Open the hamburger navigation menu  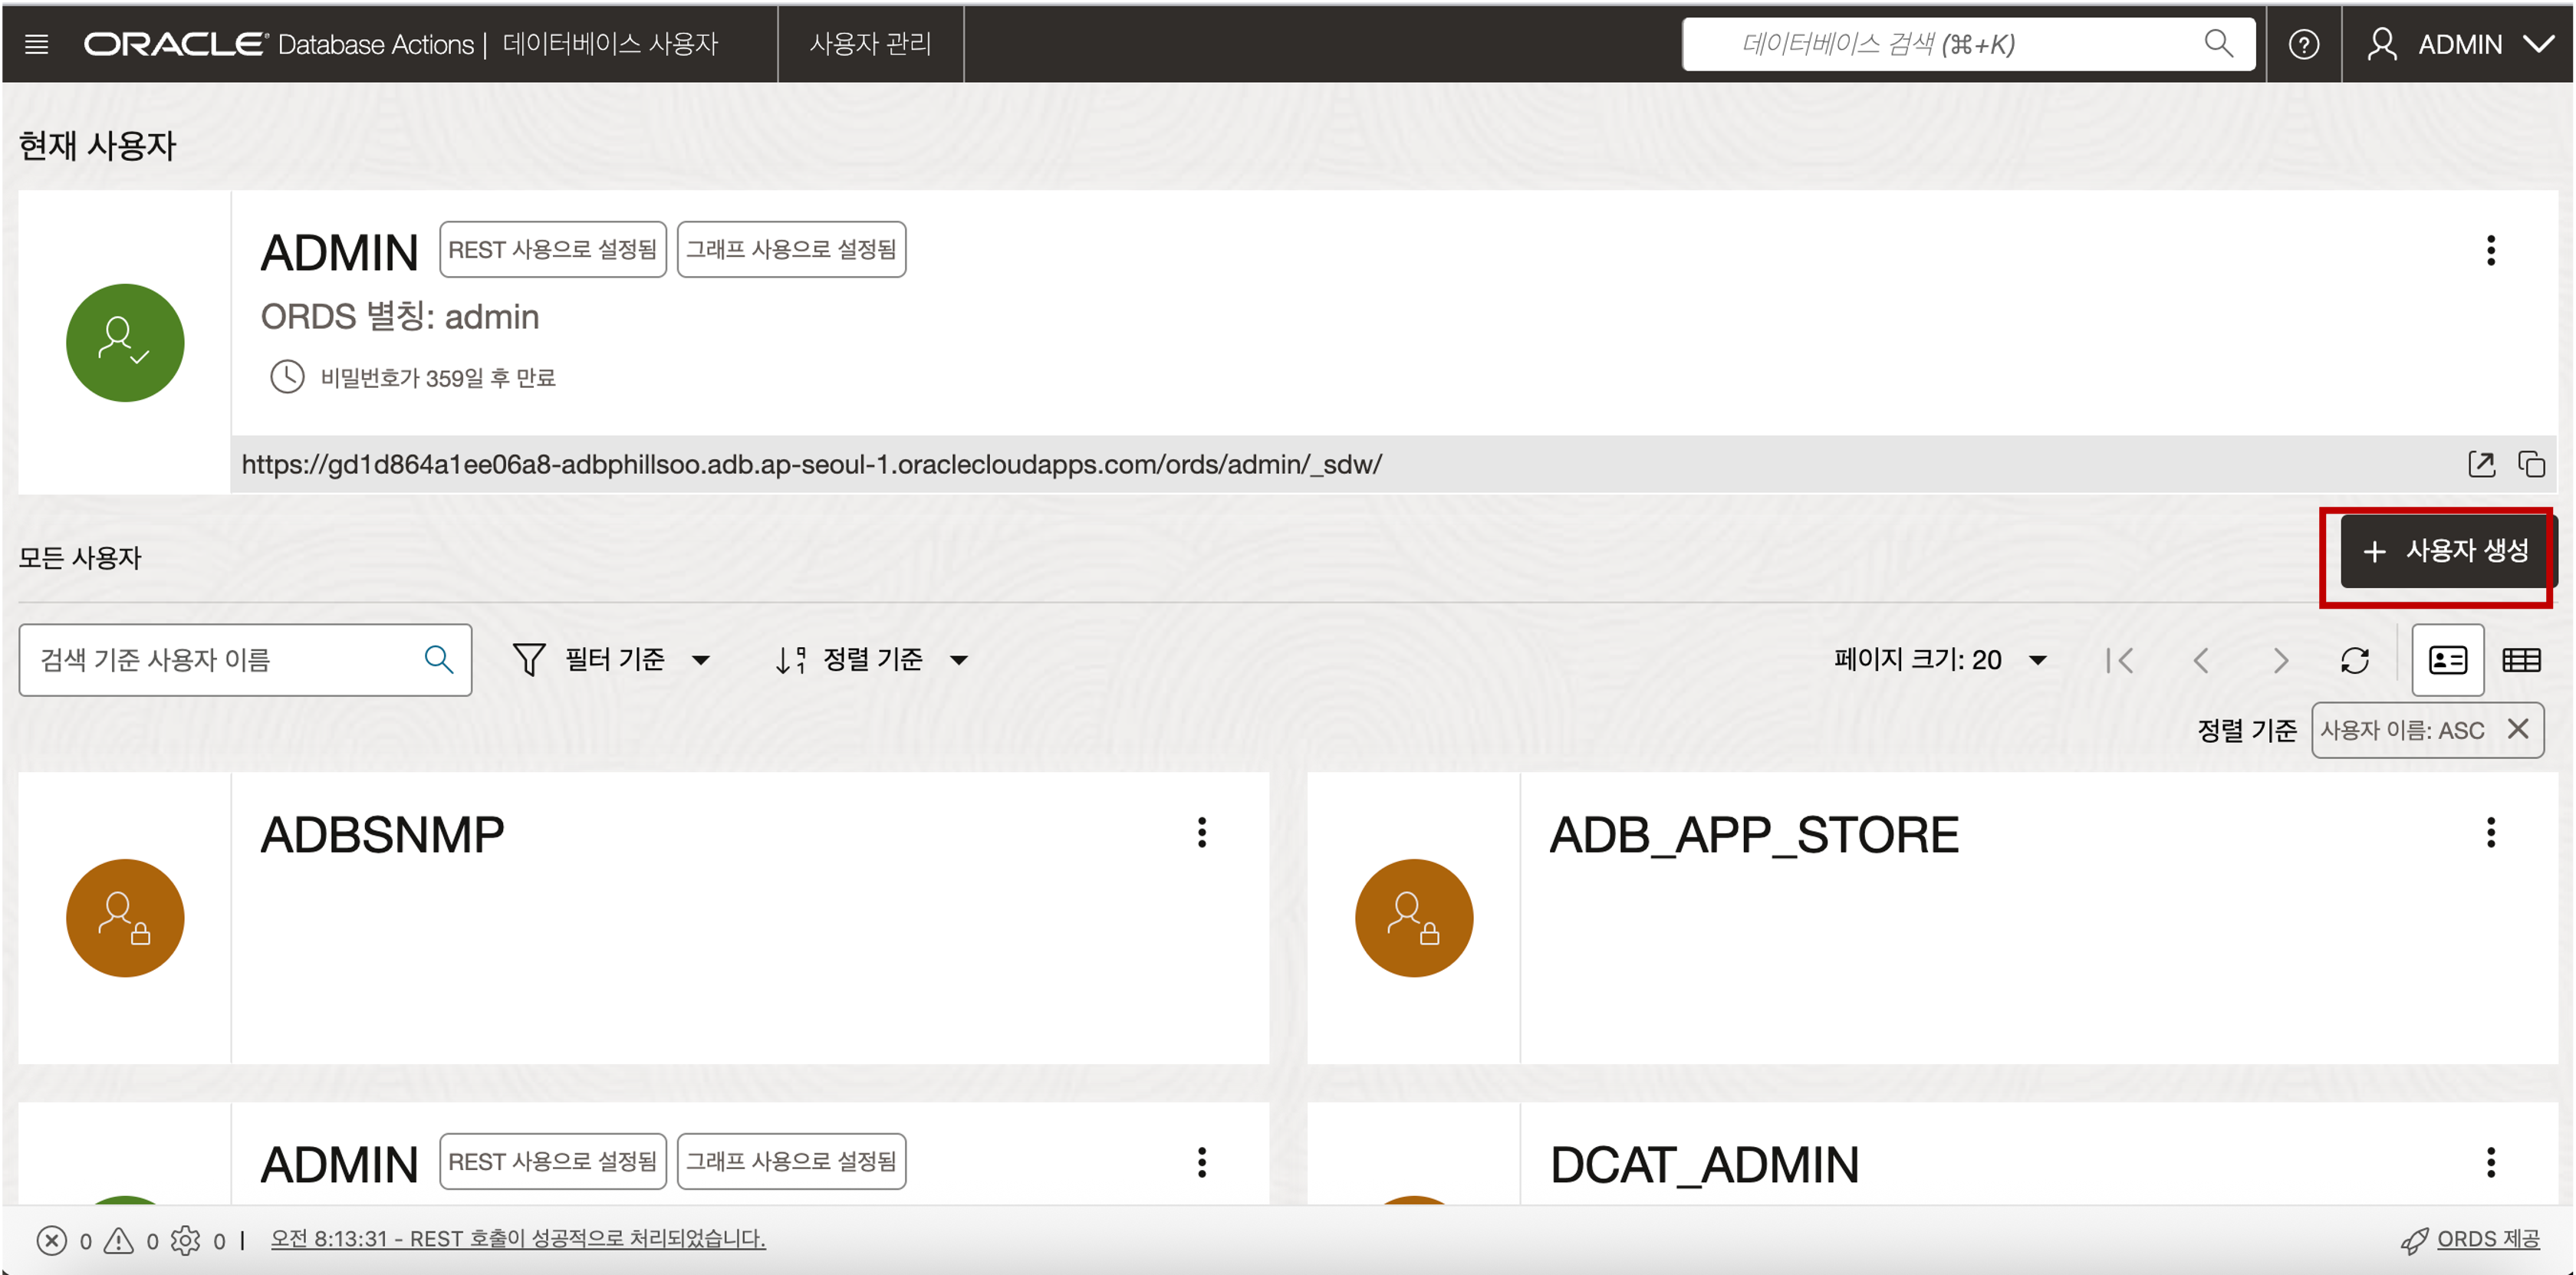pos(37,44)
